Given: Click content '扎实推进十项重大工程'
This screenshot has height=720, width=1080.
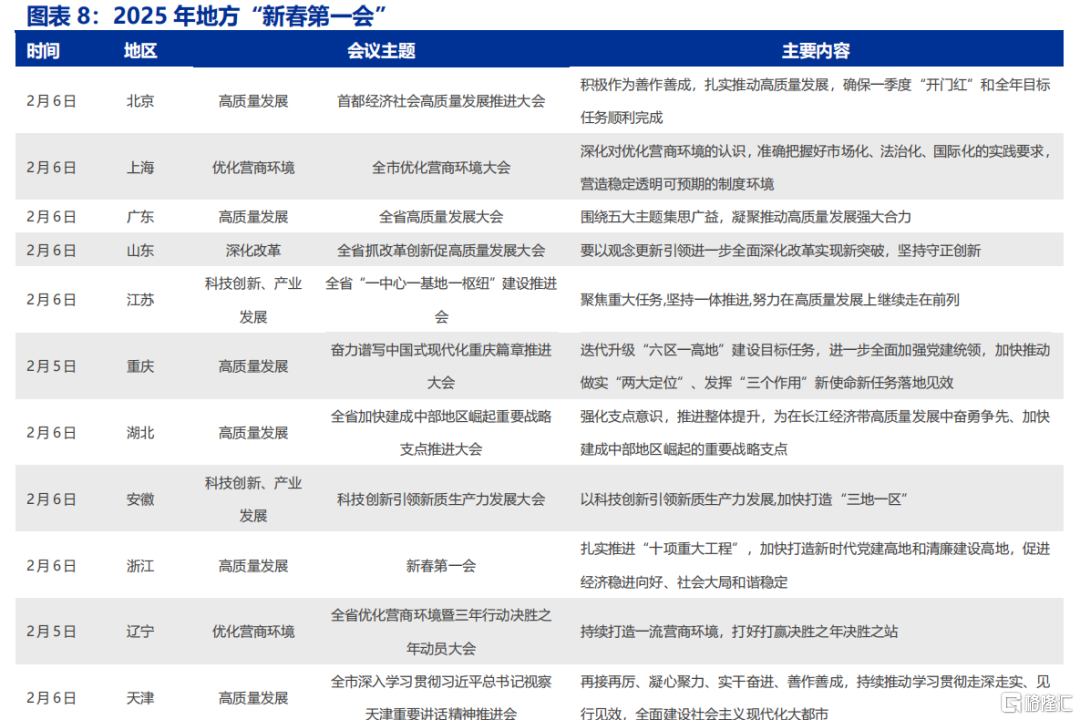Looking at the screenshot, I should click(x=659, y=549).
